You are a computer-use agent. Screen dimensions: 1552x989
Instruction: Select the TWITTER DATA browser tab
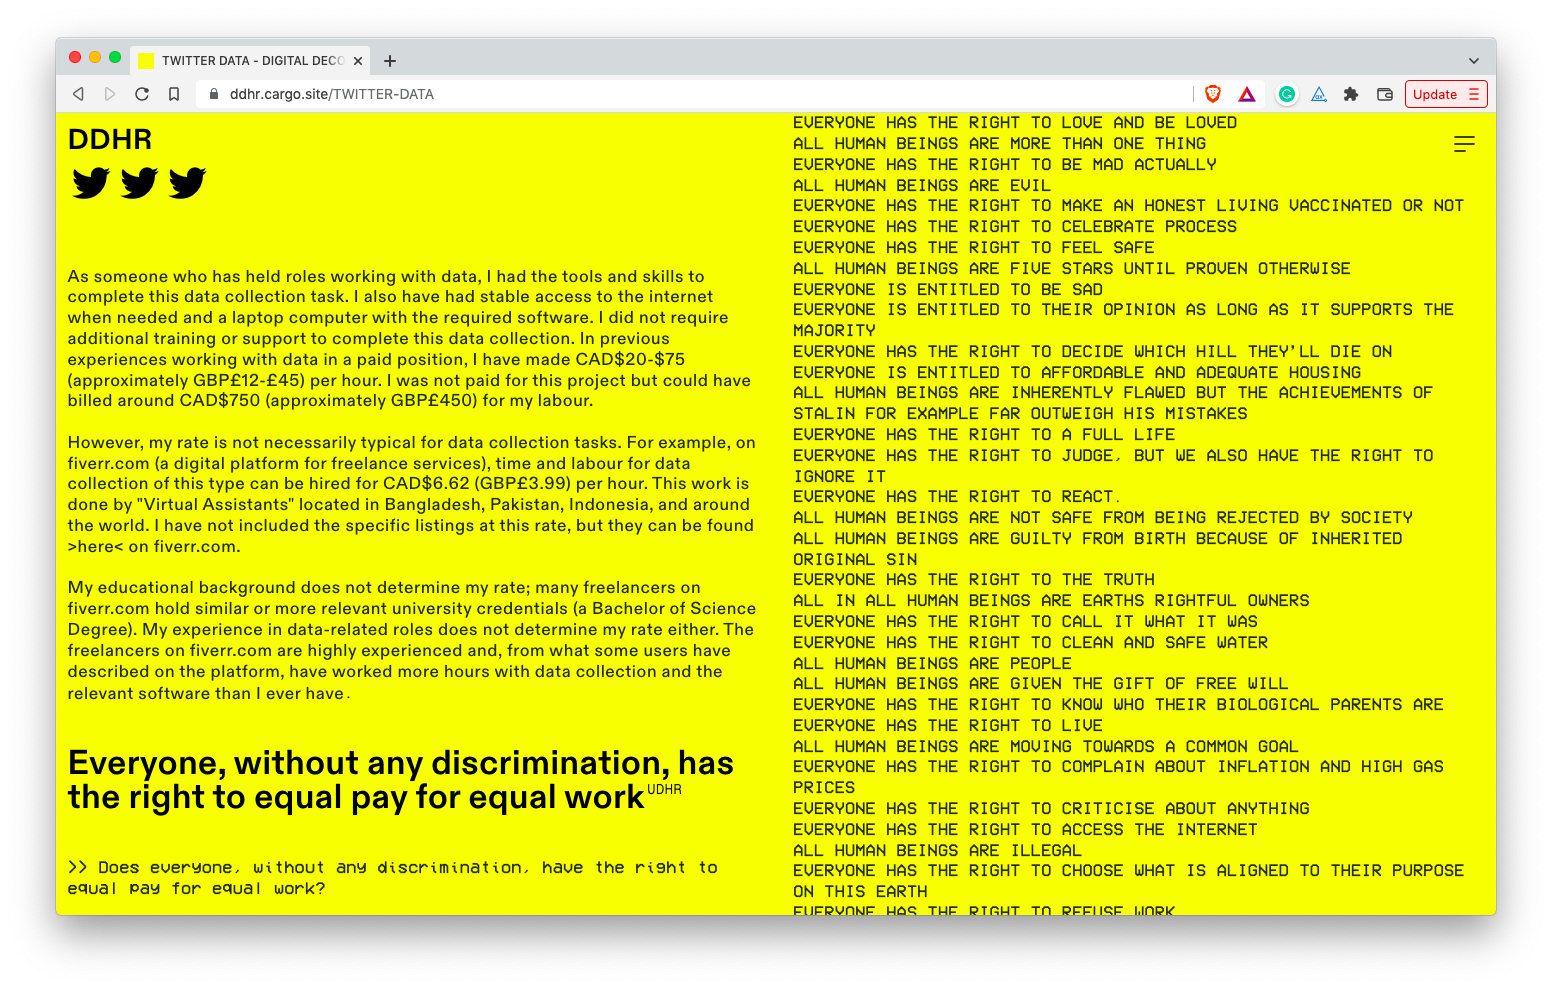(x=250, y=61)
